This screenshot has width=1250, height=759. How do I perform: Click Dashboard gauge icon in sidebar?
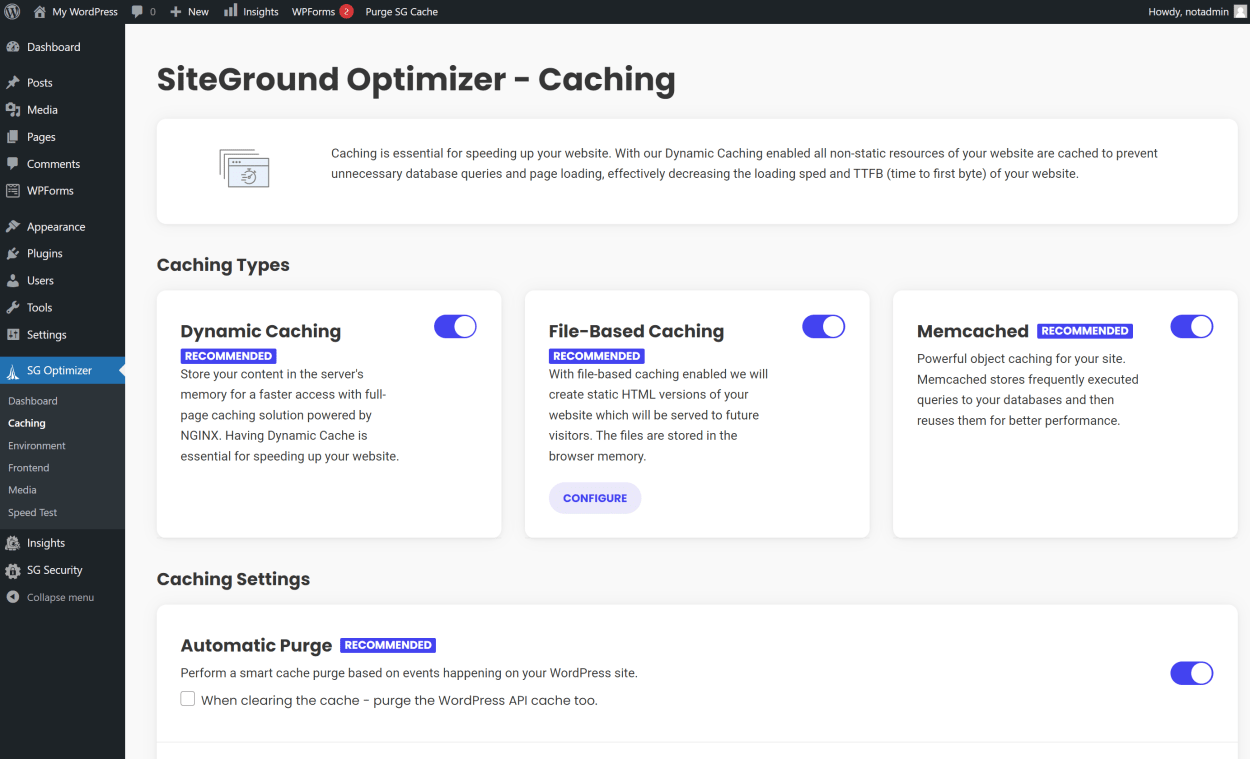click(x=13, y=47)
